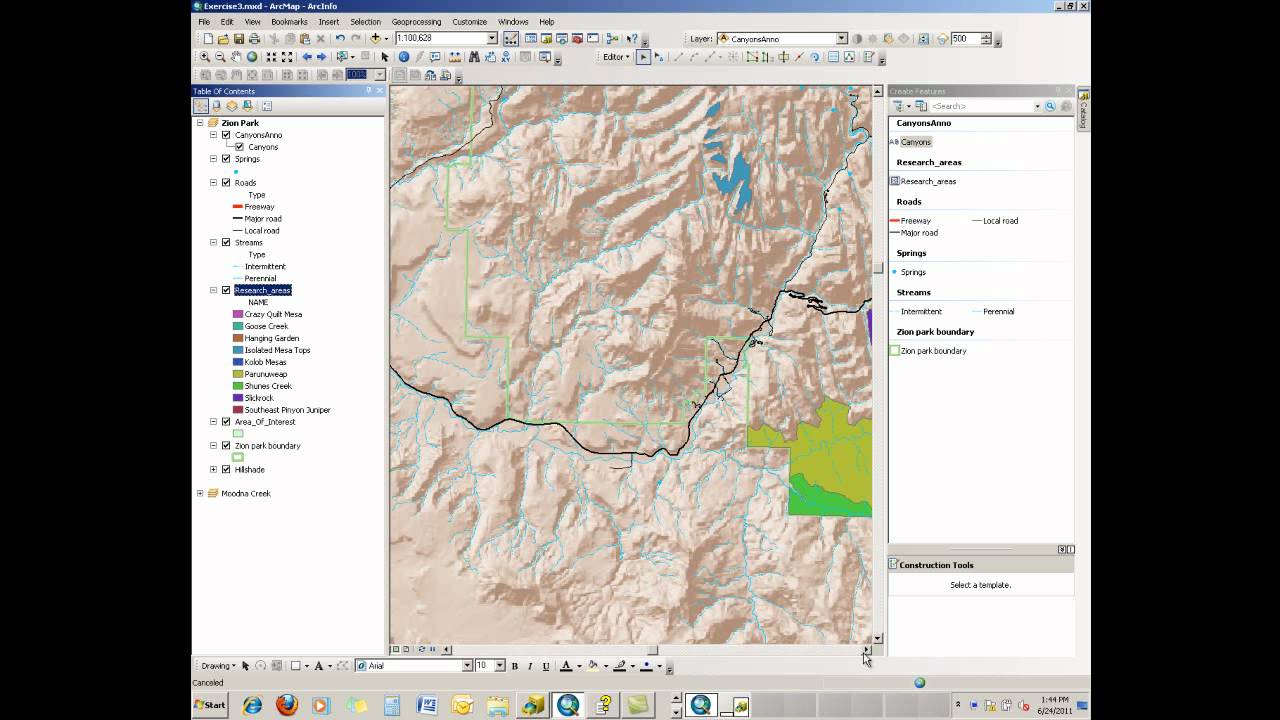
Task: Click the Parunuweap legend color swatch
Action: click(x=238, y=374)
